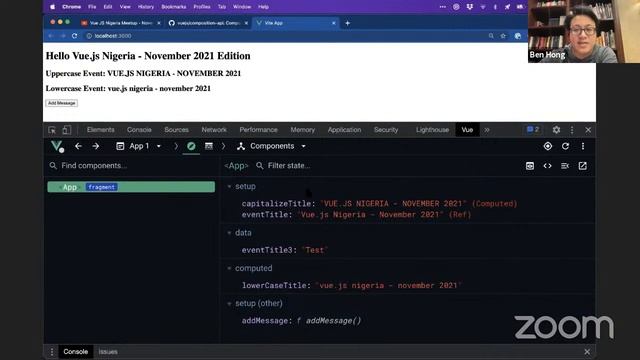Go back with the devtools left arrow

click(78, 146)
